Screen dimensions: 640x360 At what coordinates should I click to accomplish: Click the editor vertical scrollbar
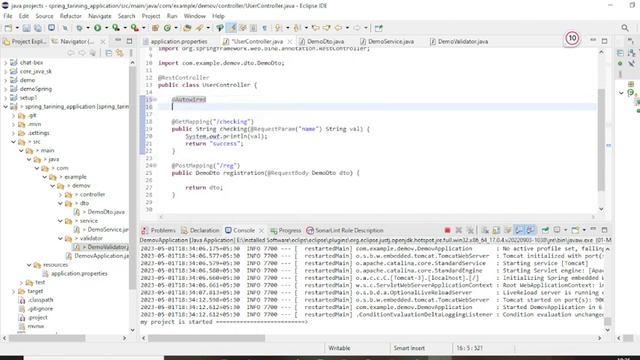pos(601,139)
